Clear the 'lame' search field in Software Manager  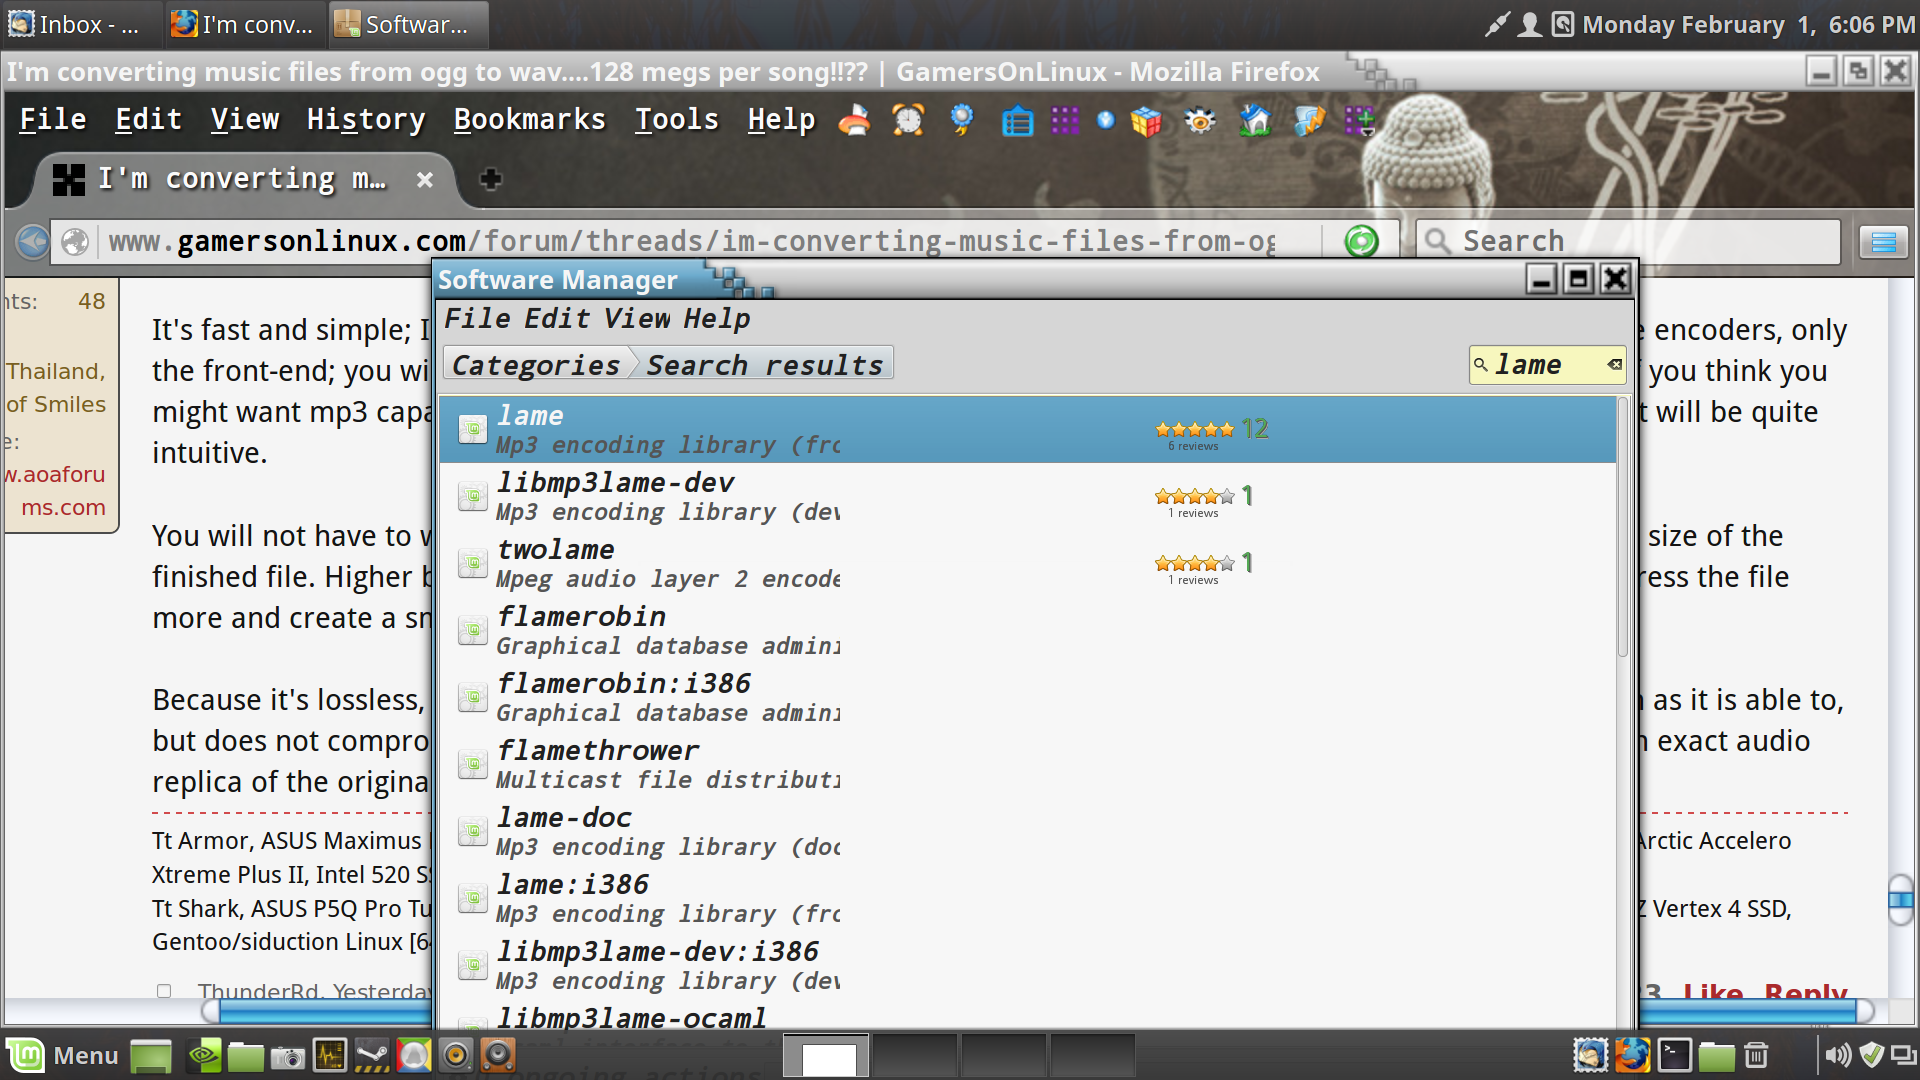pyautogui.click(x=1613, y=365)
